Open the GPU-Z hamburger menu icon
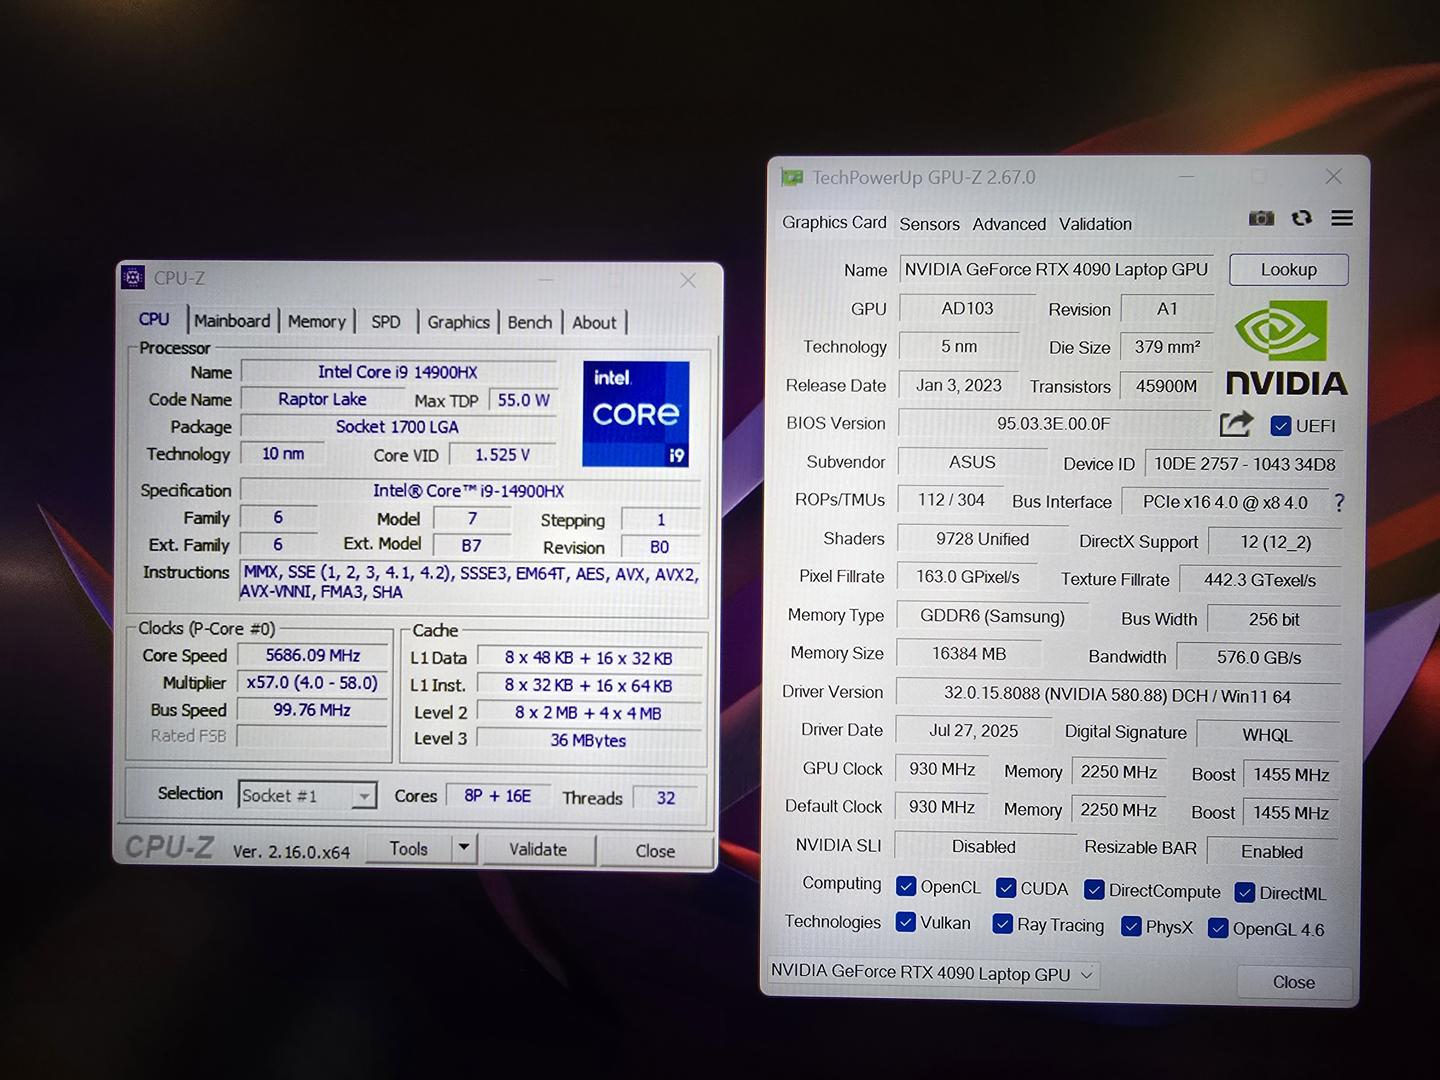Viewport: 1440px width, 1080px height. 1342,218
